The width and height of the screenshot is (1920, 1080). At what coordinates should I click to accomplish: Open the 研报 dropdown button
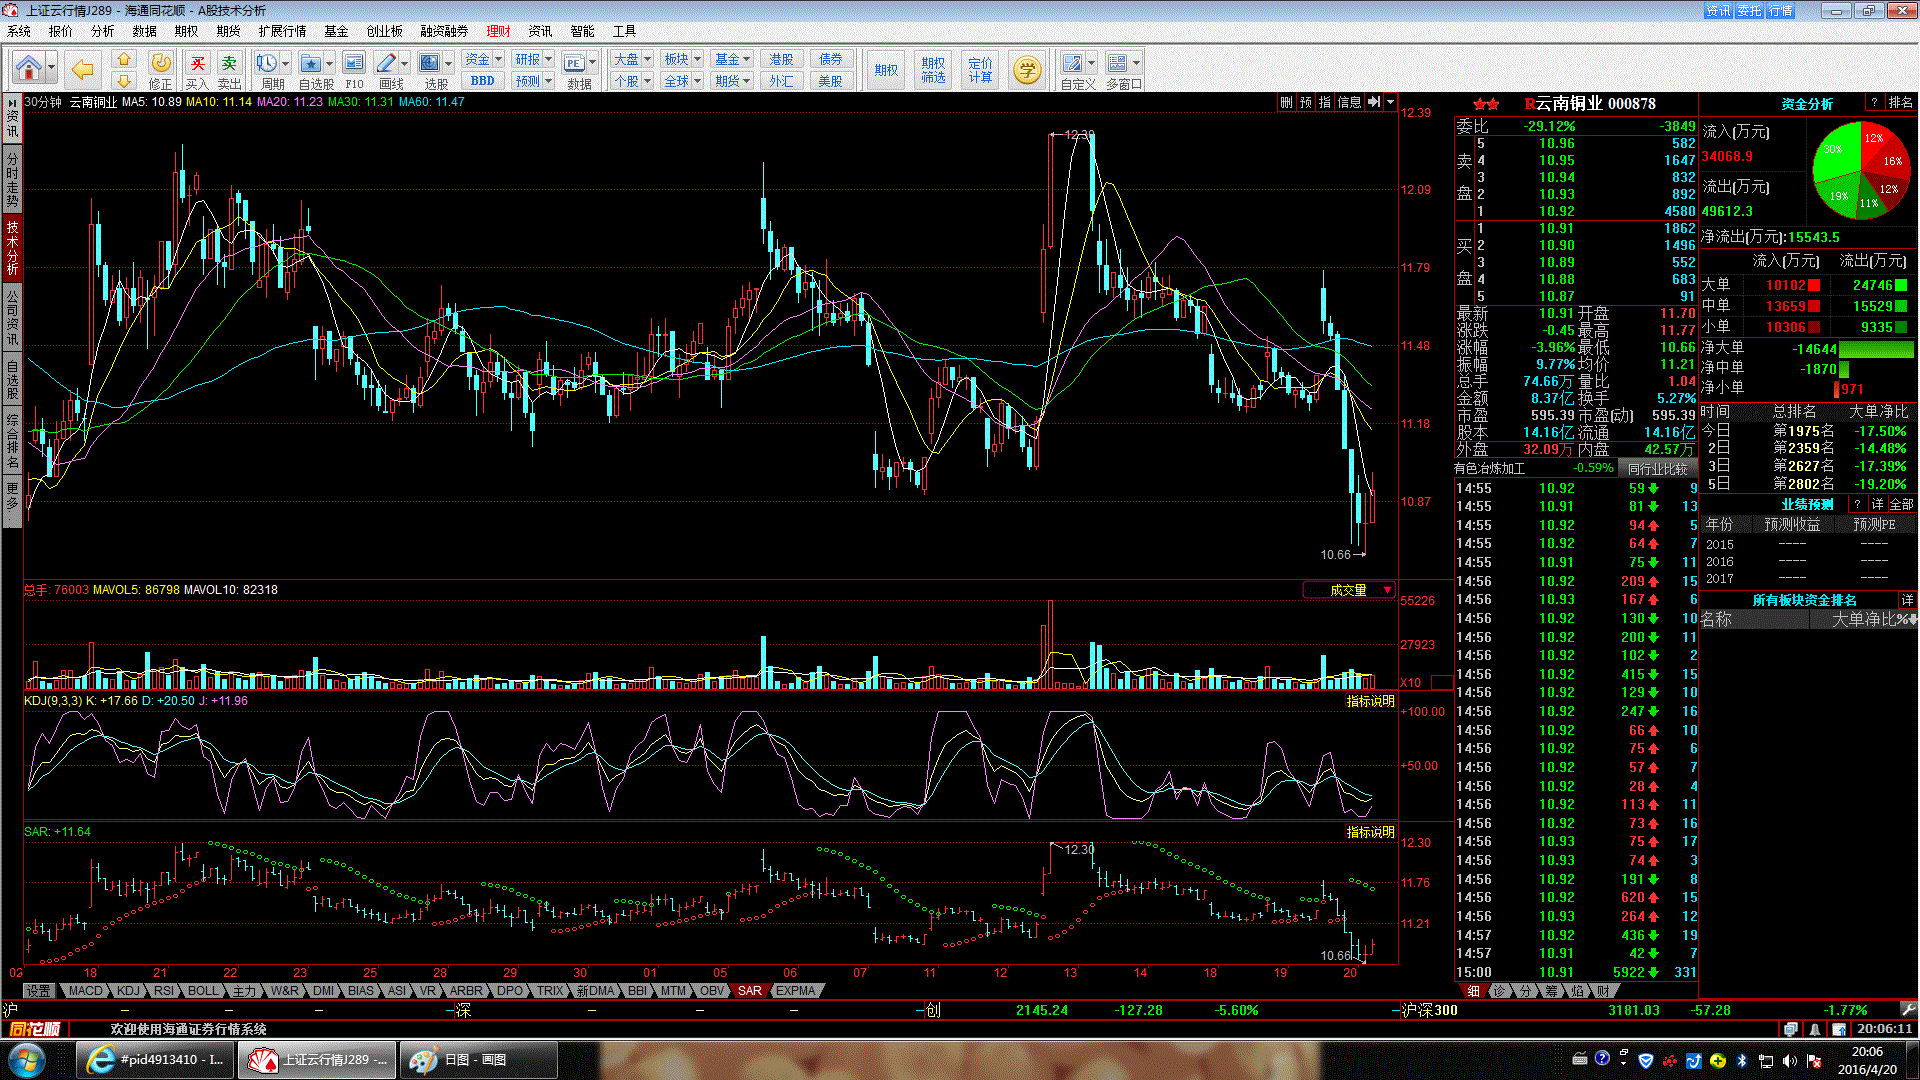pos(533,59)
